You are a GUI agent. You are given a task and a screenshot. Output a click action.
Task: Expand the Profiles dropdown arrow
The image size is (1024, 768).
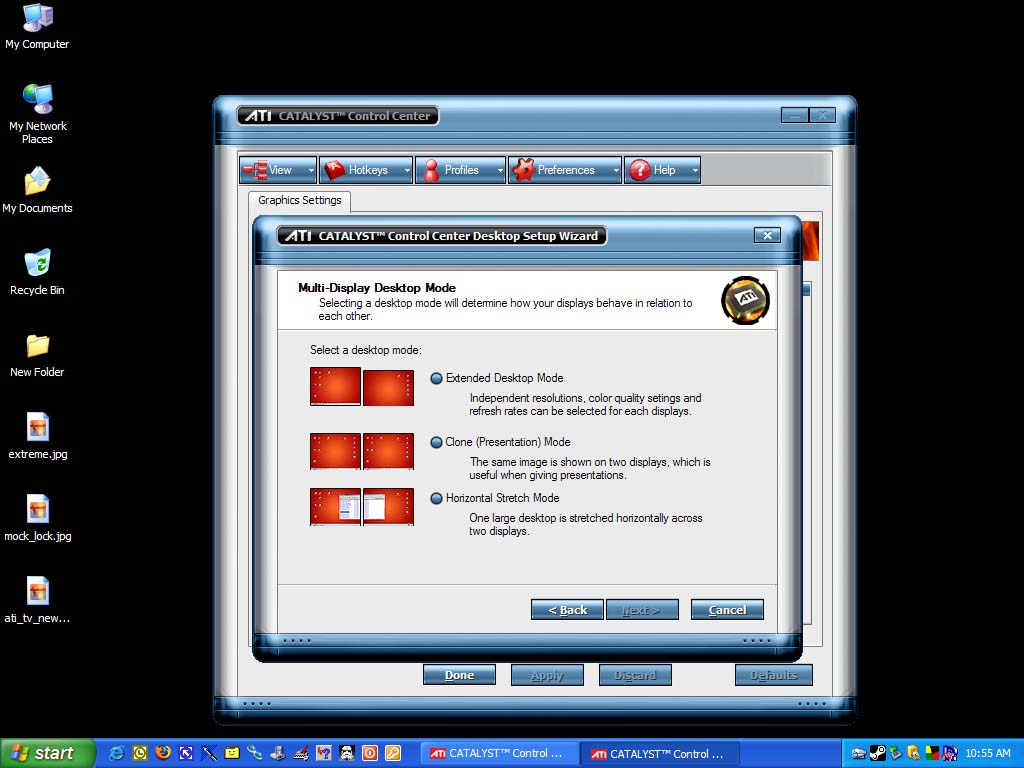point(500,170)
